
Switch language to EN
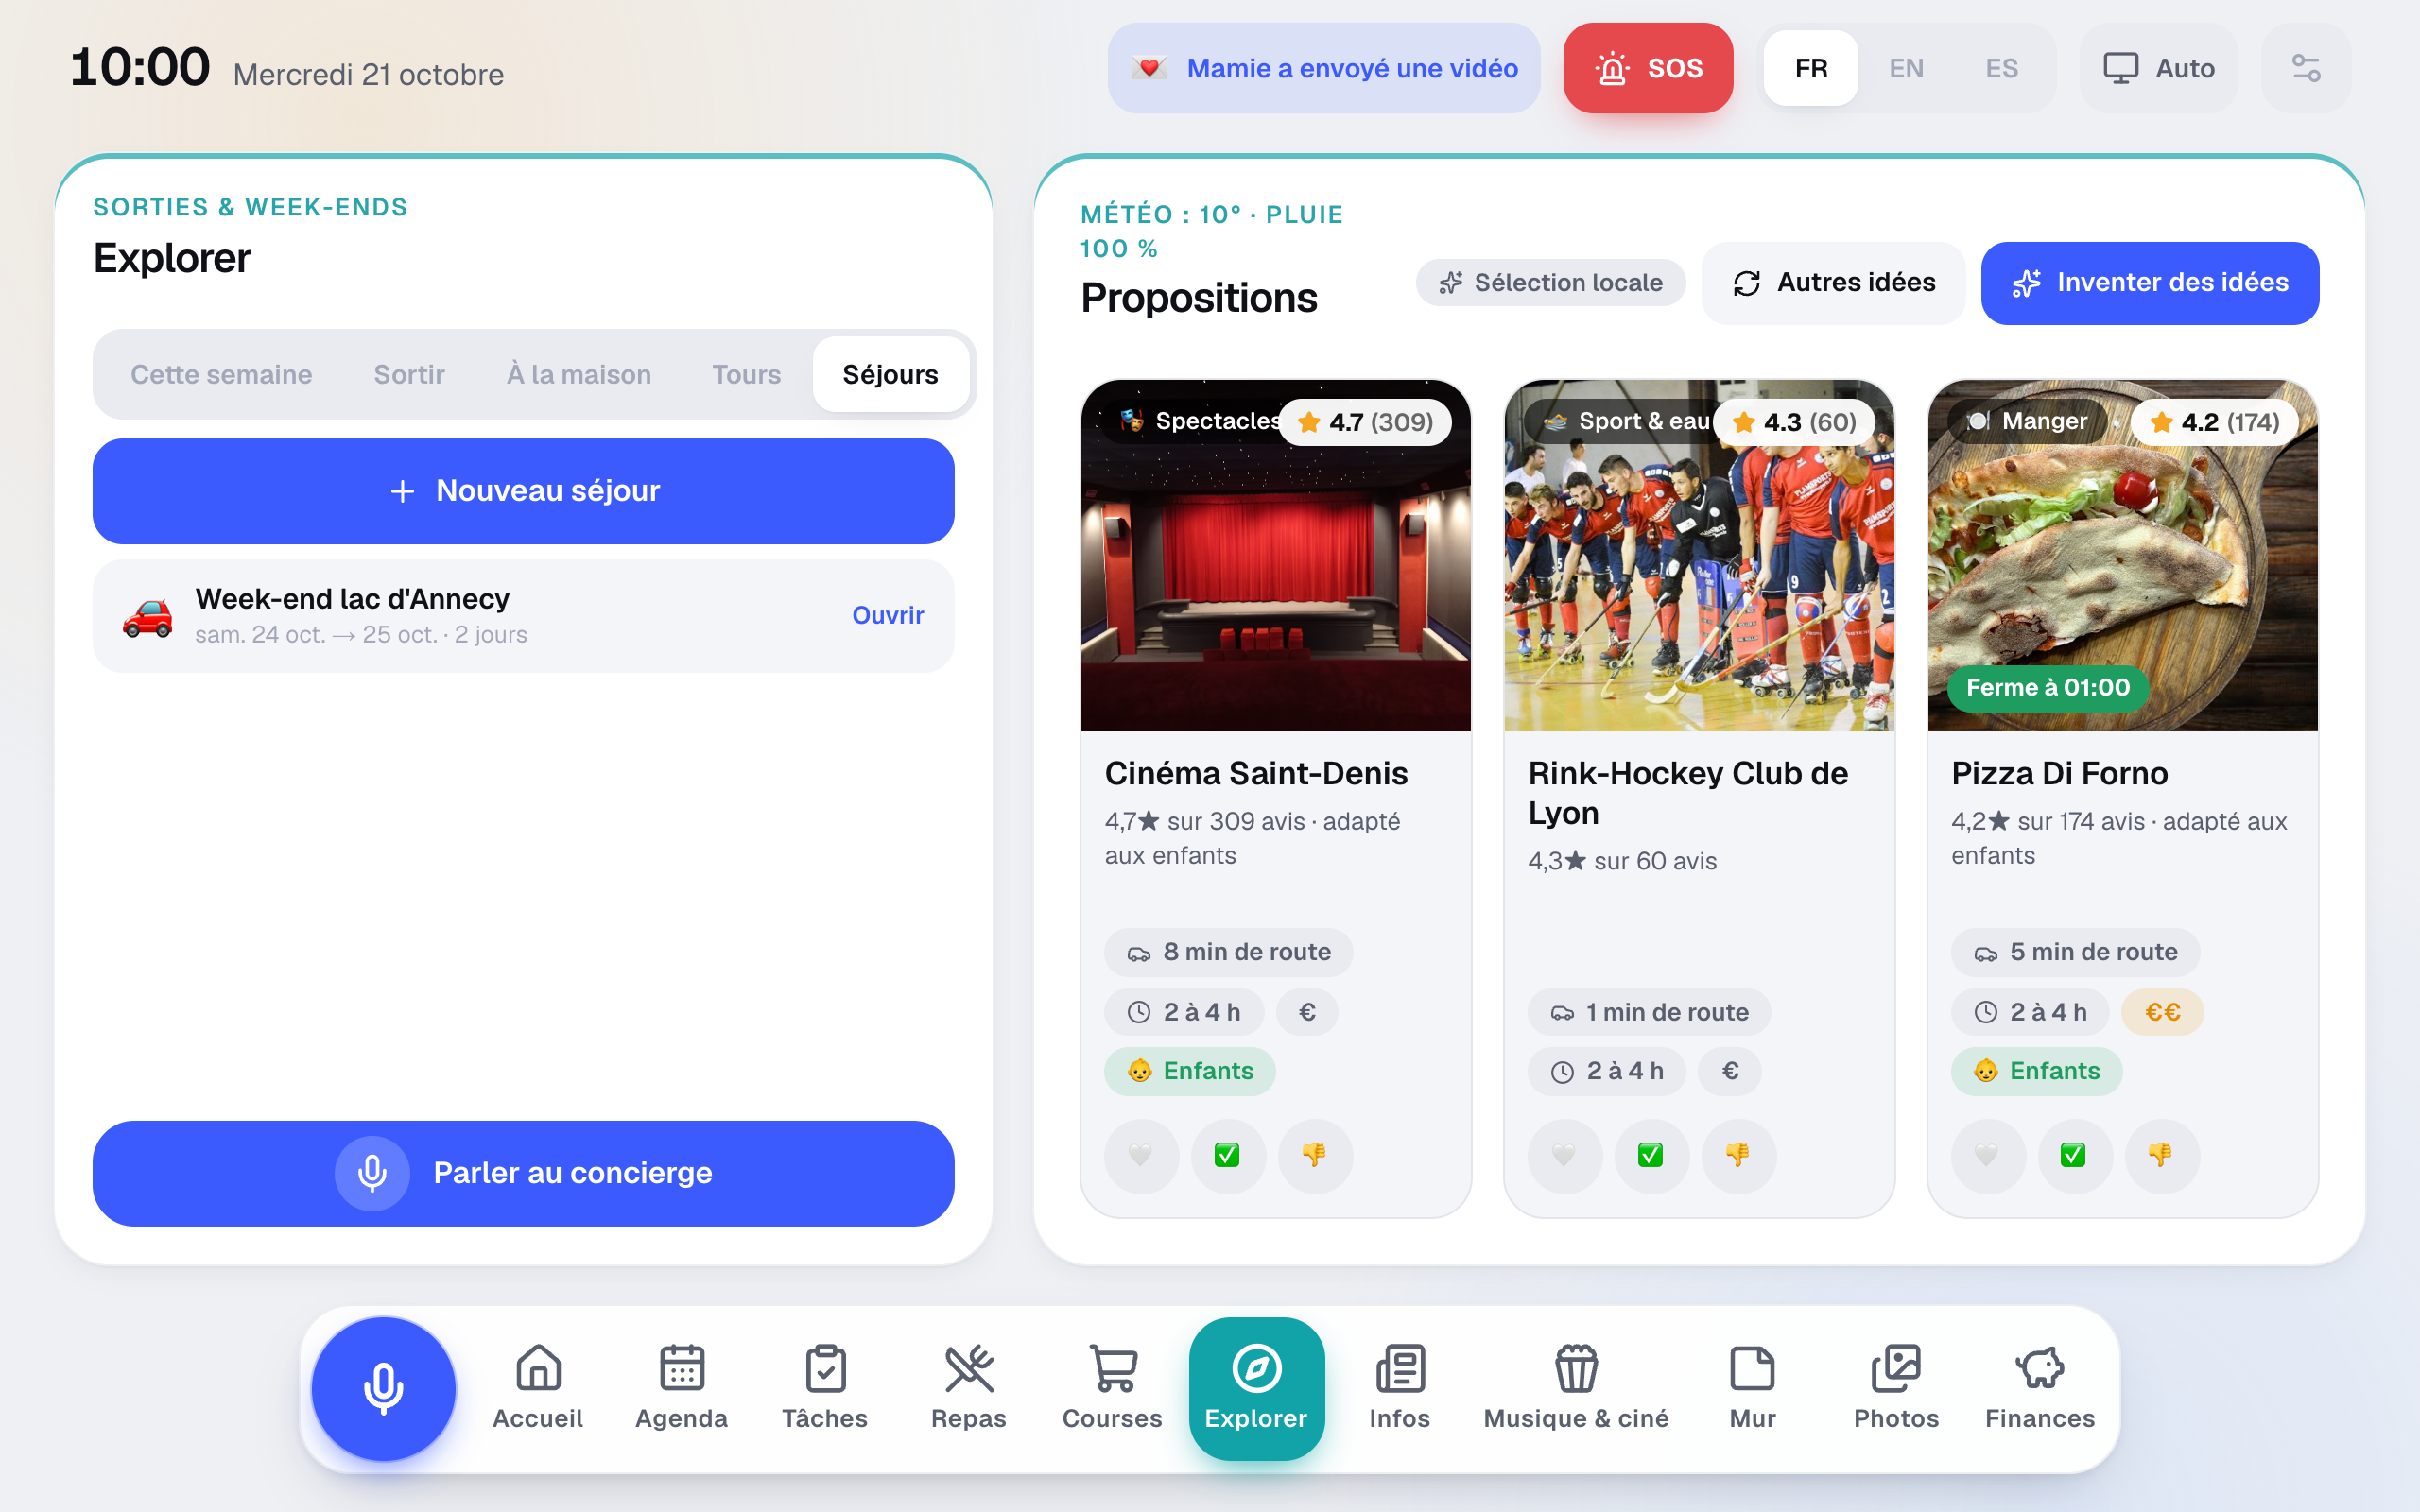point(1906,68)
